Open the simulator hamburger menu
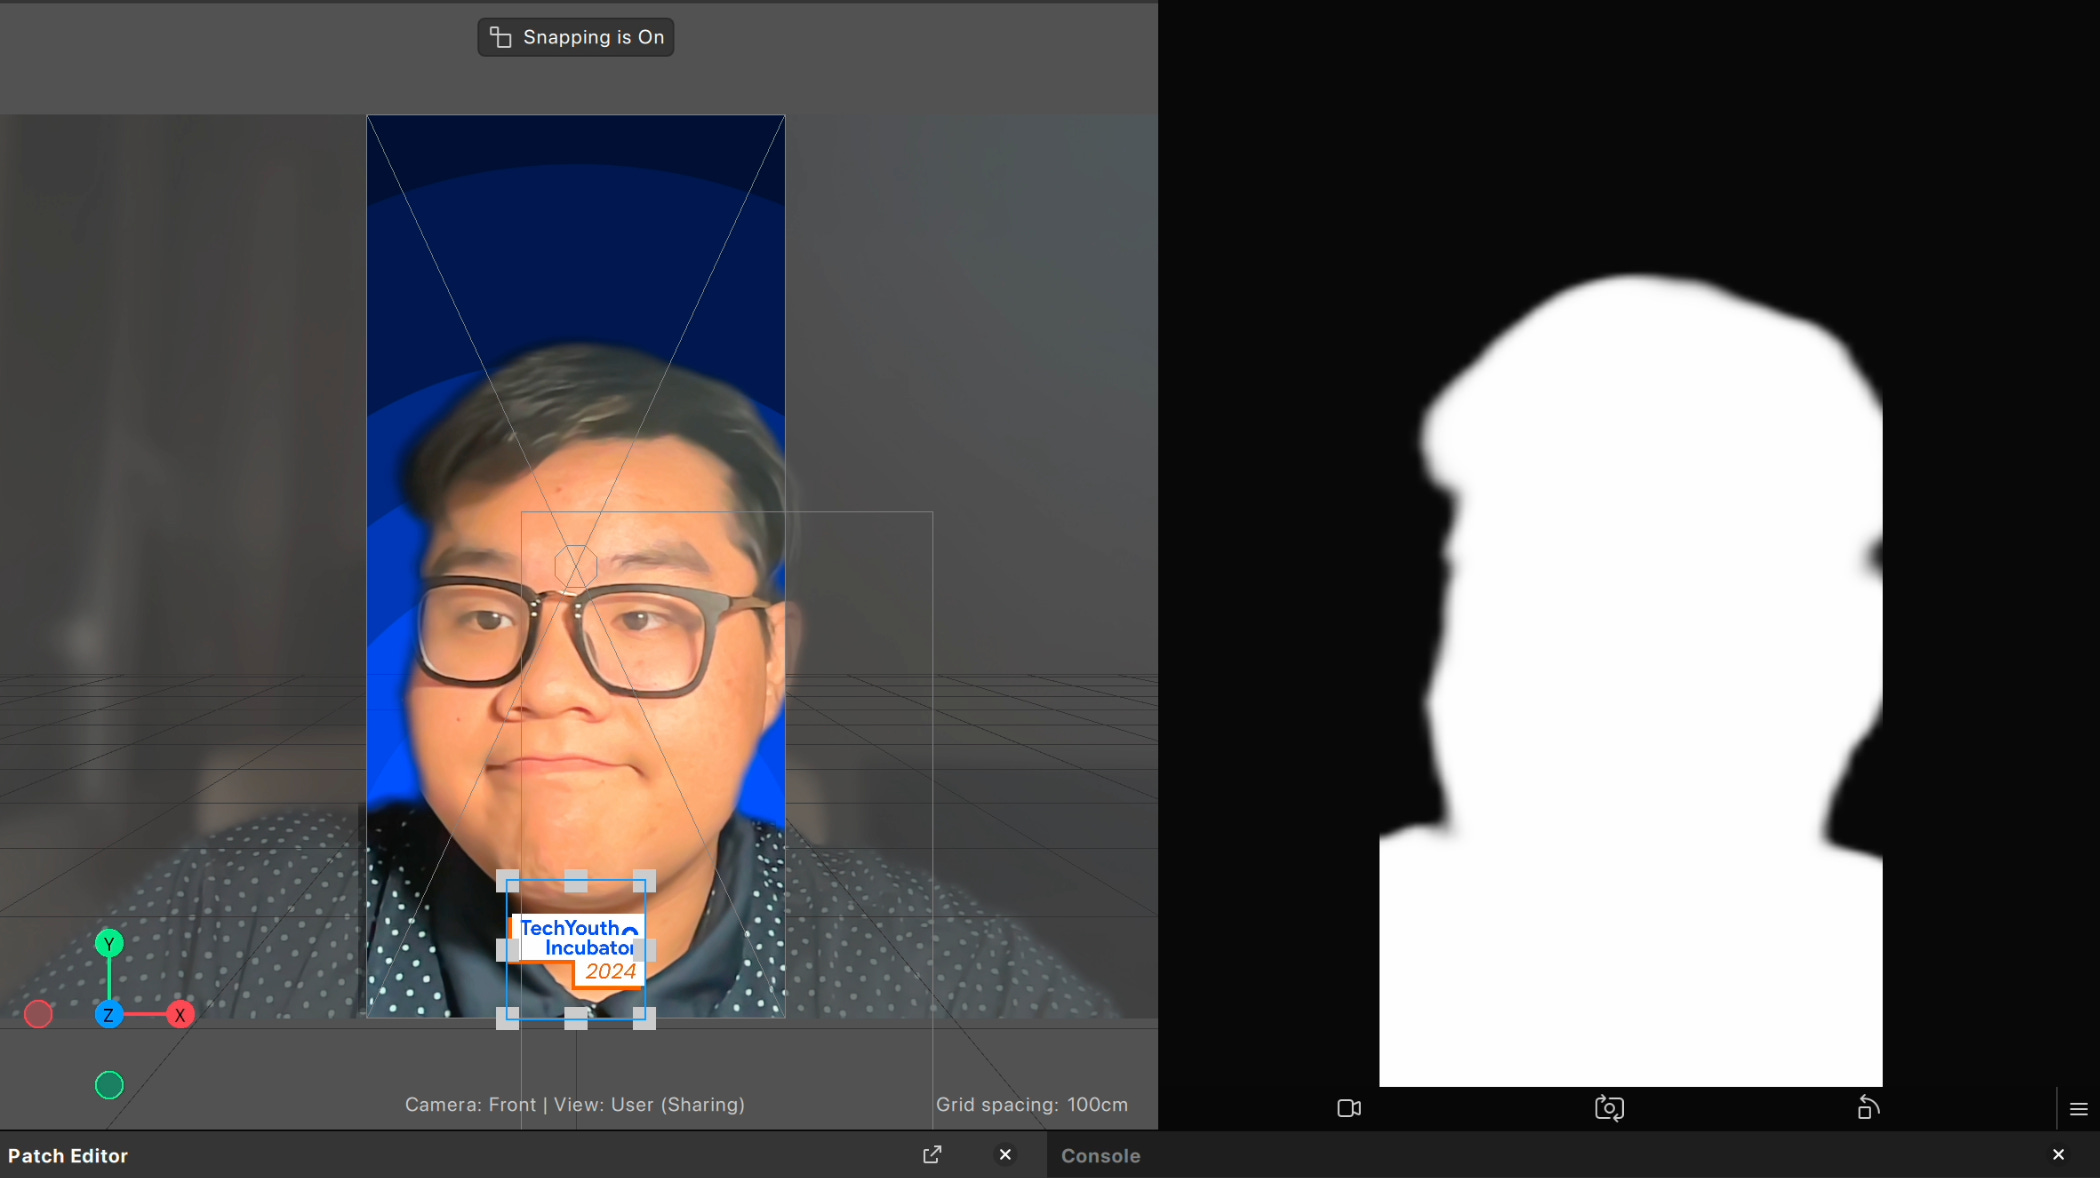Image resolution: width=2100 pixels, height=1178 pixels. click(2078, 1109)
